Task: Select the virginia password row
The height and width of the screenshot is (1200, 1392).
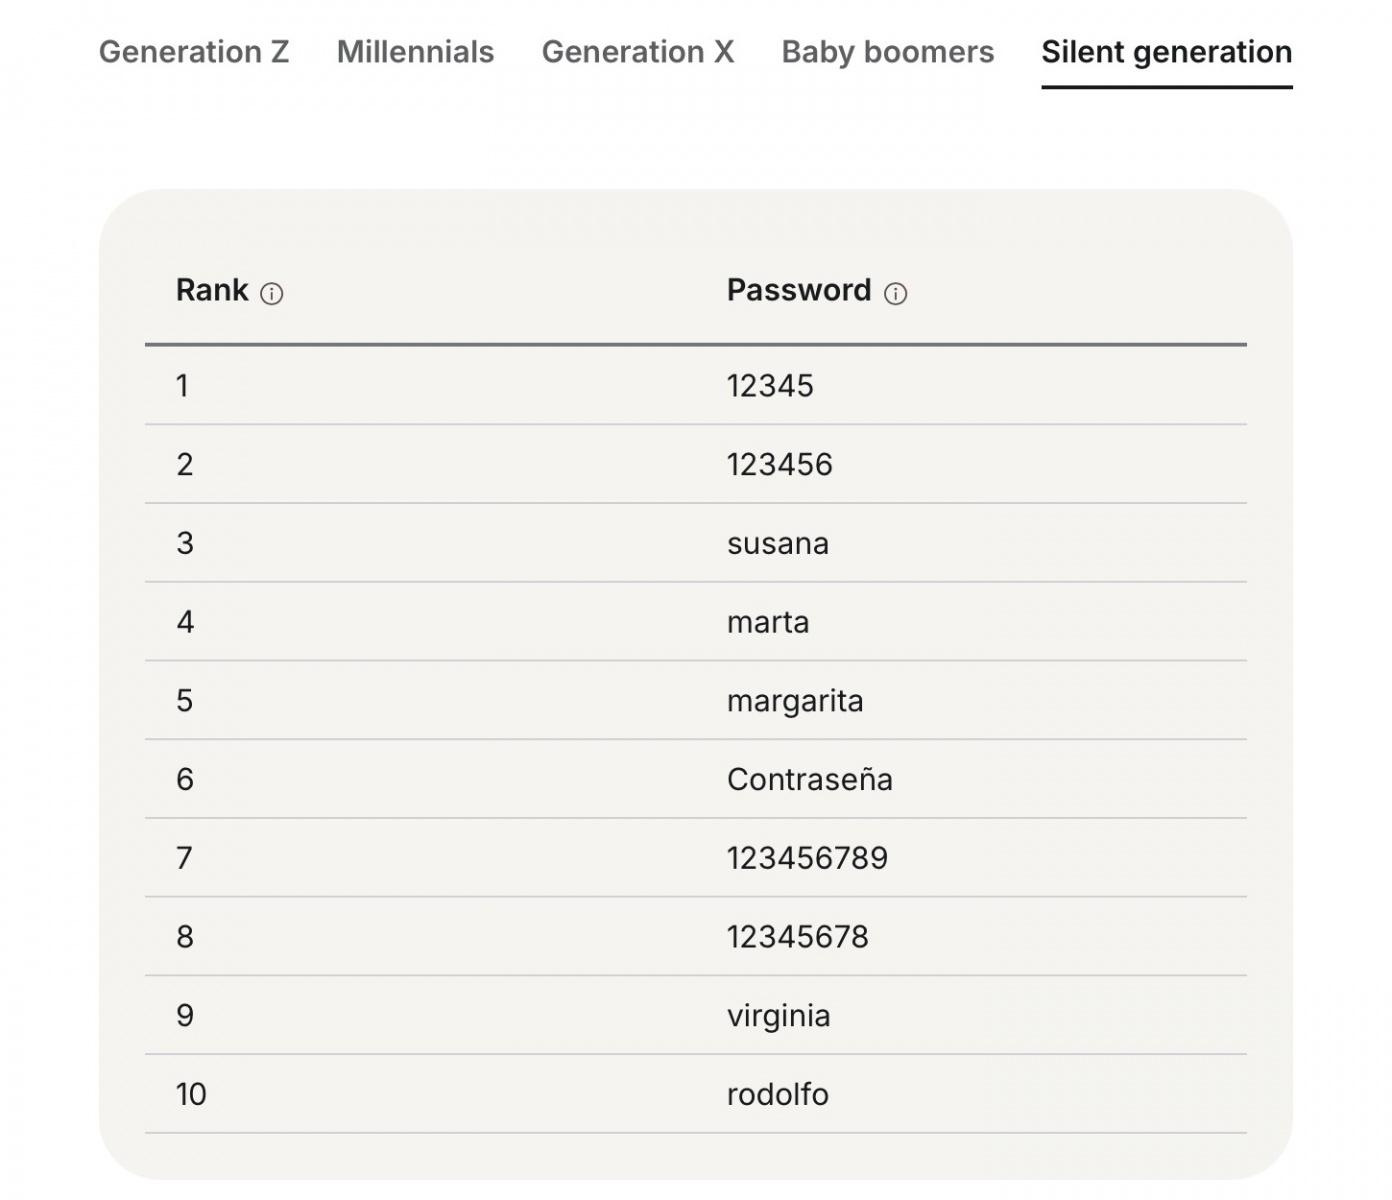Action: [x=778, y=1016]
